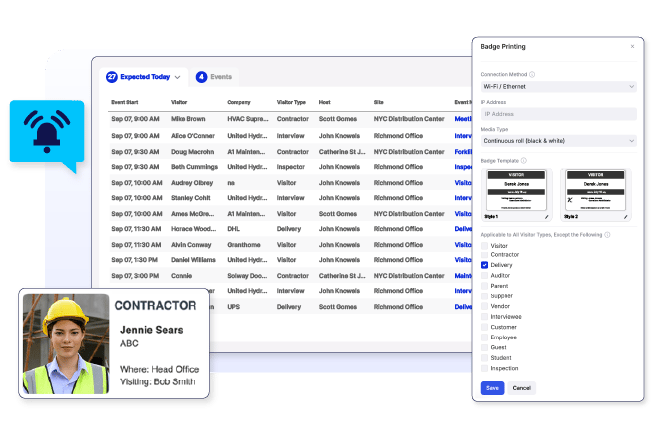Click company cell DHL

point(233,229)
